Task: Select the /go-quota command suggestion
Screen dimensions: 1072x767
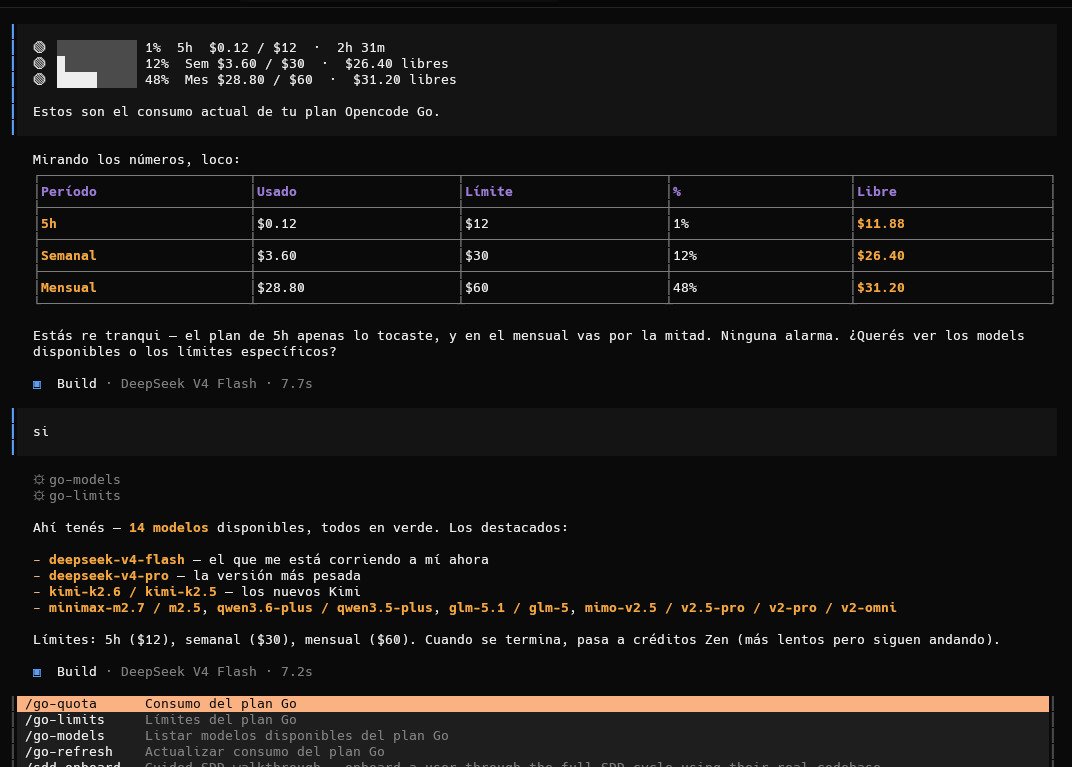Action: tap(533, 703)
